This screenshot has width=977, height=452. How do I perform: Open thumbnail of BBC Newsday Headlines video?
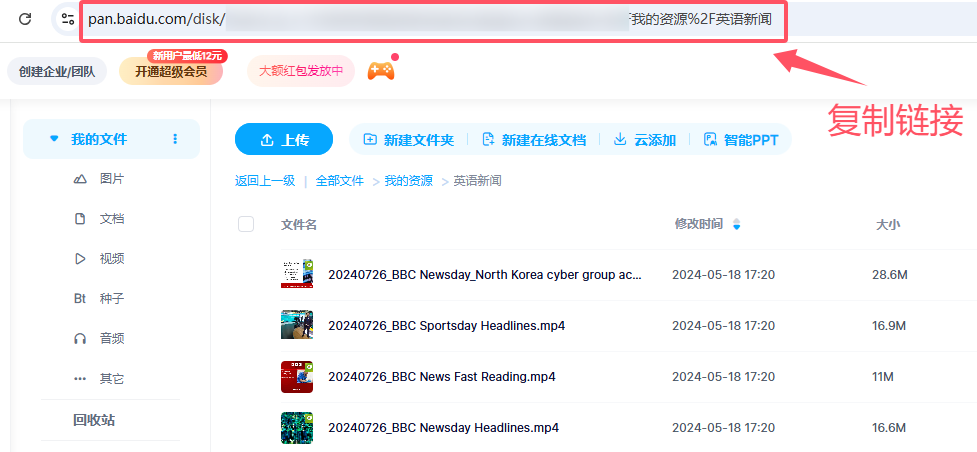[297, 428]
